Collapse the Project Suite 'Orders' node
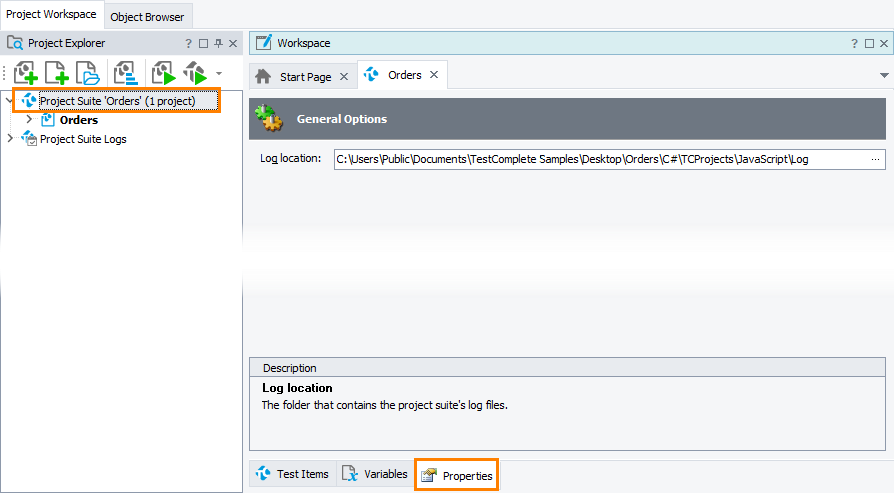The width and height of the screenshot is (894, 493). 9,101
